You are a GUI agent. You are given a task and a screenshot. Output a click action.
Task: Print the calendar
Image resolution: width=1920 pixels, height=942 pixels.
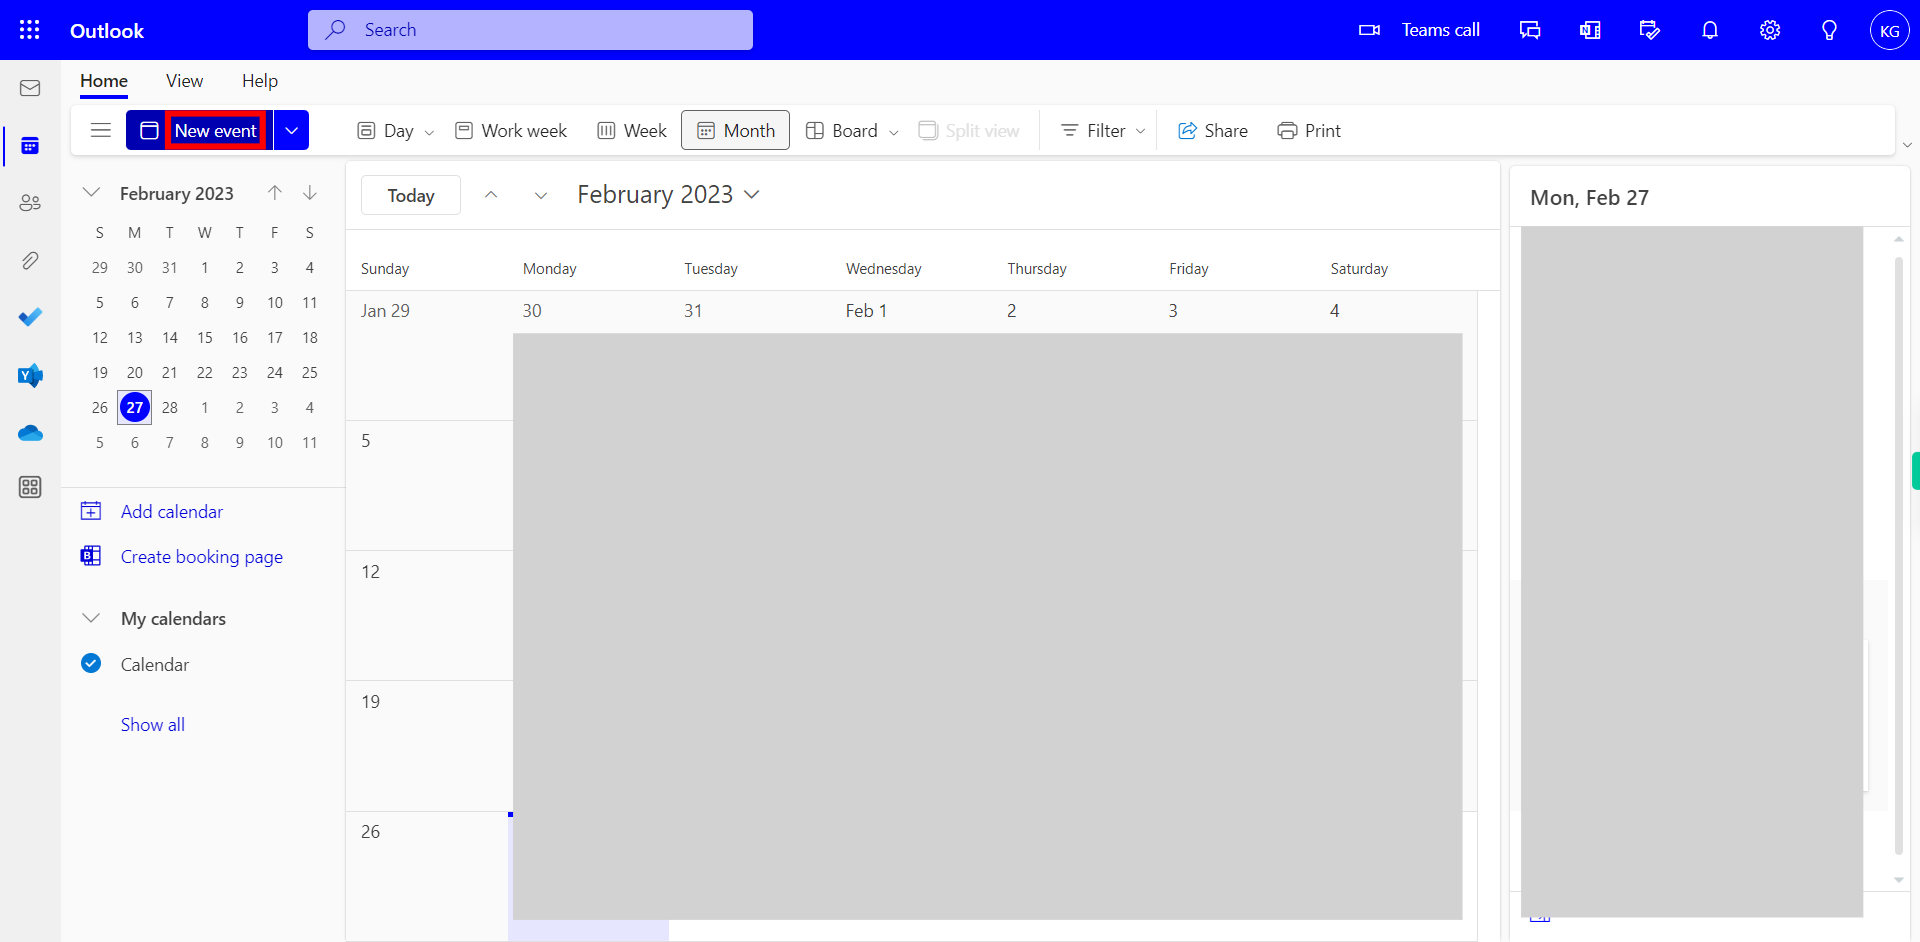1309,131
